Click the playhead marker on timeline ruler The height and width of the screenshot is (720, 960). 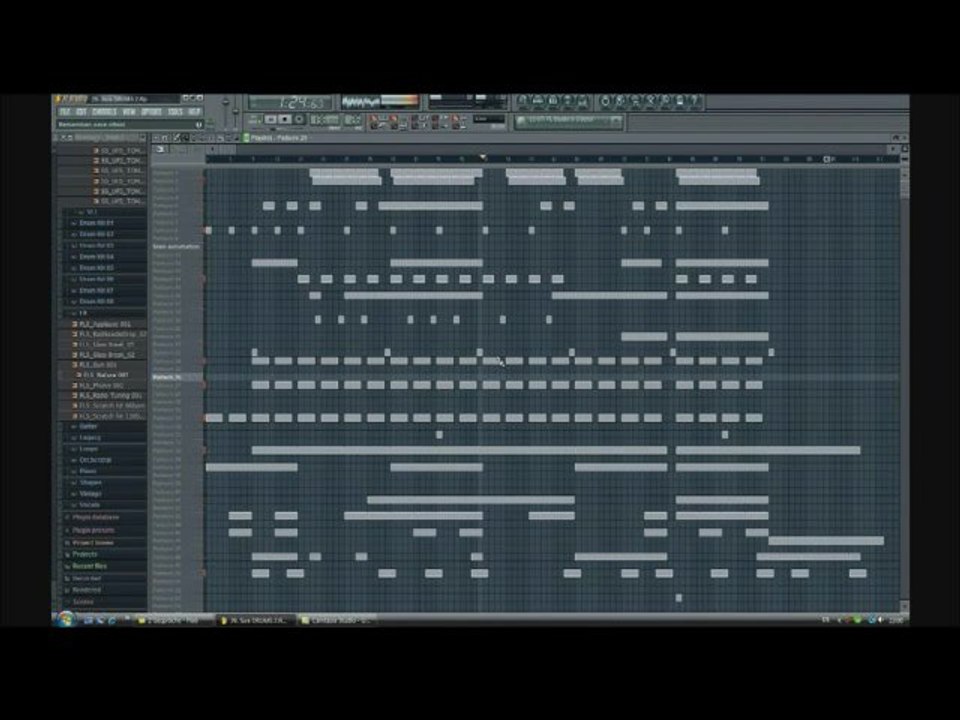pyautogui.click(x=482, y=158)
